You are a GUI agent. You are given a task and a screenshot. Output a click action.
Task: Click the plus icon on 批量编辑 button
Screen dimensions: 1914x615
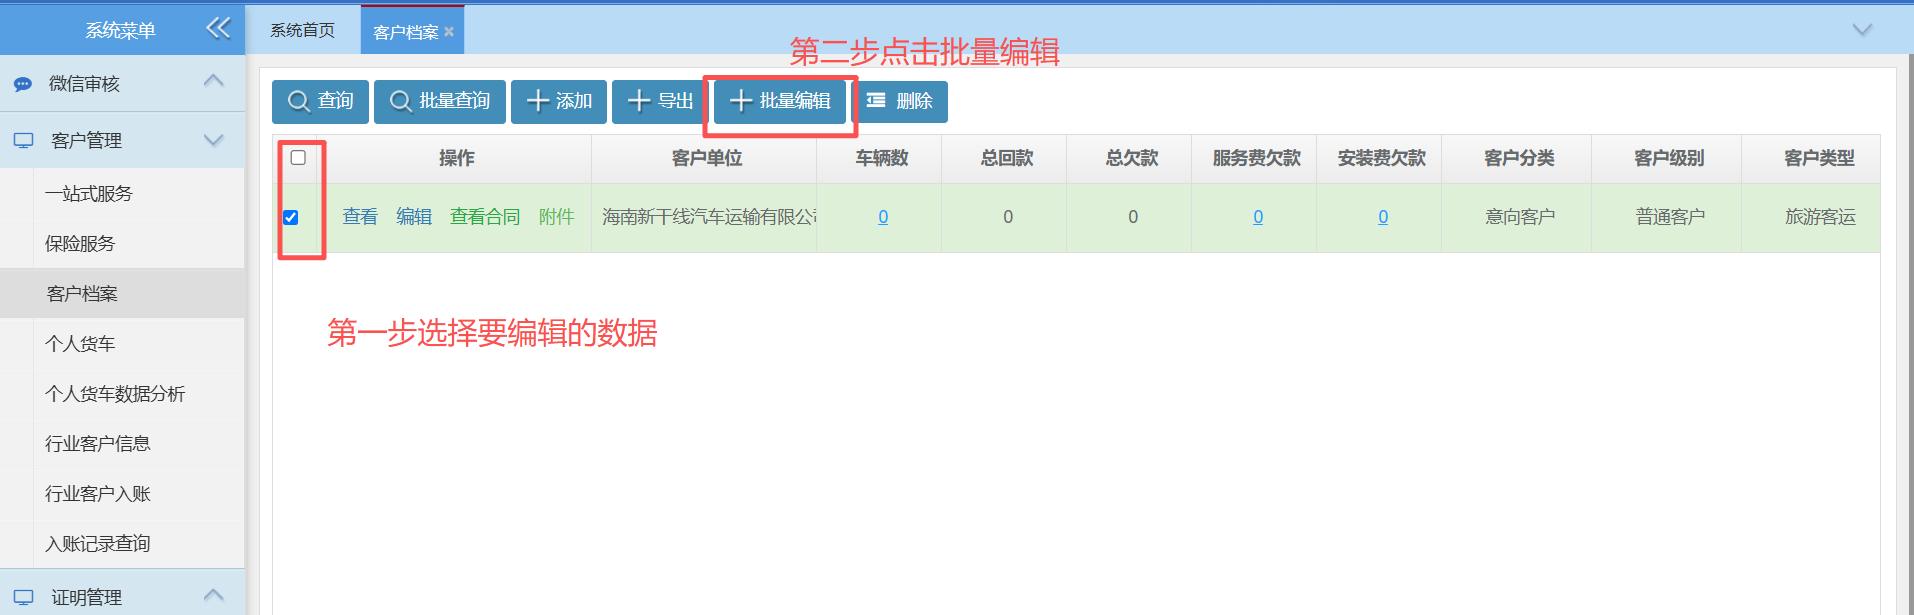741,101
